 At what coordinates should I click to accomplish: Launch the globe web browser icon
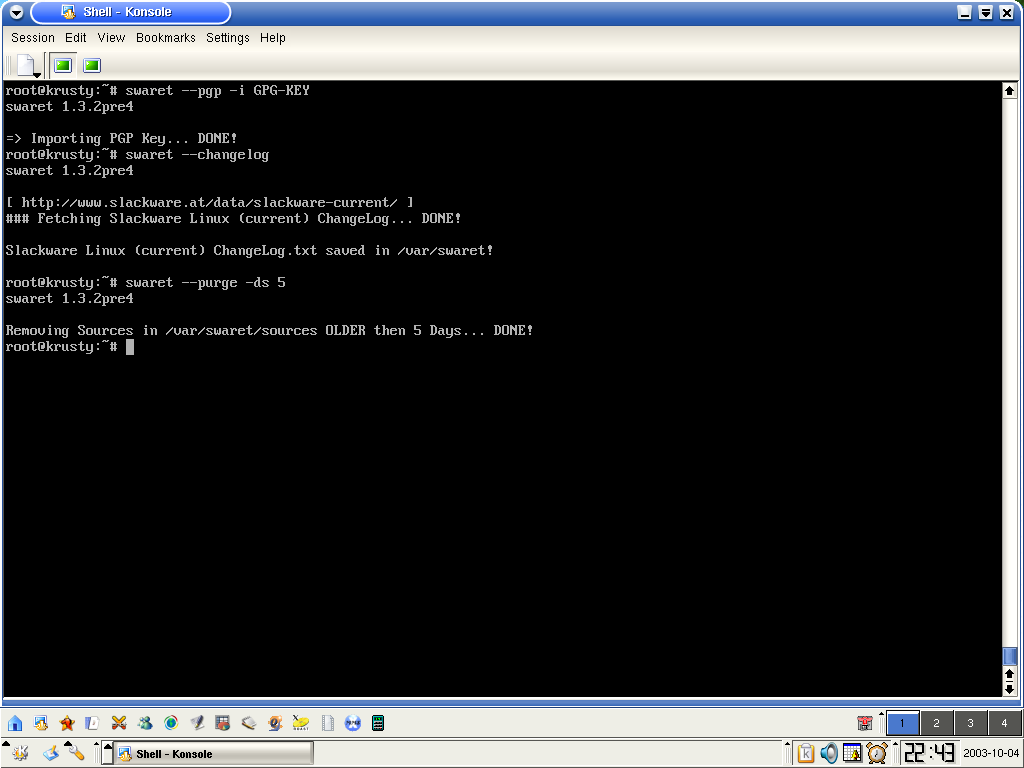coord(171,723)
